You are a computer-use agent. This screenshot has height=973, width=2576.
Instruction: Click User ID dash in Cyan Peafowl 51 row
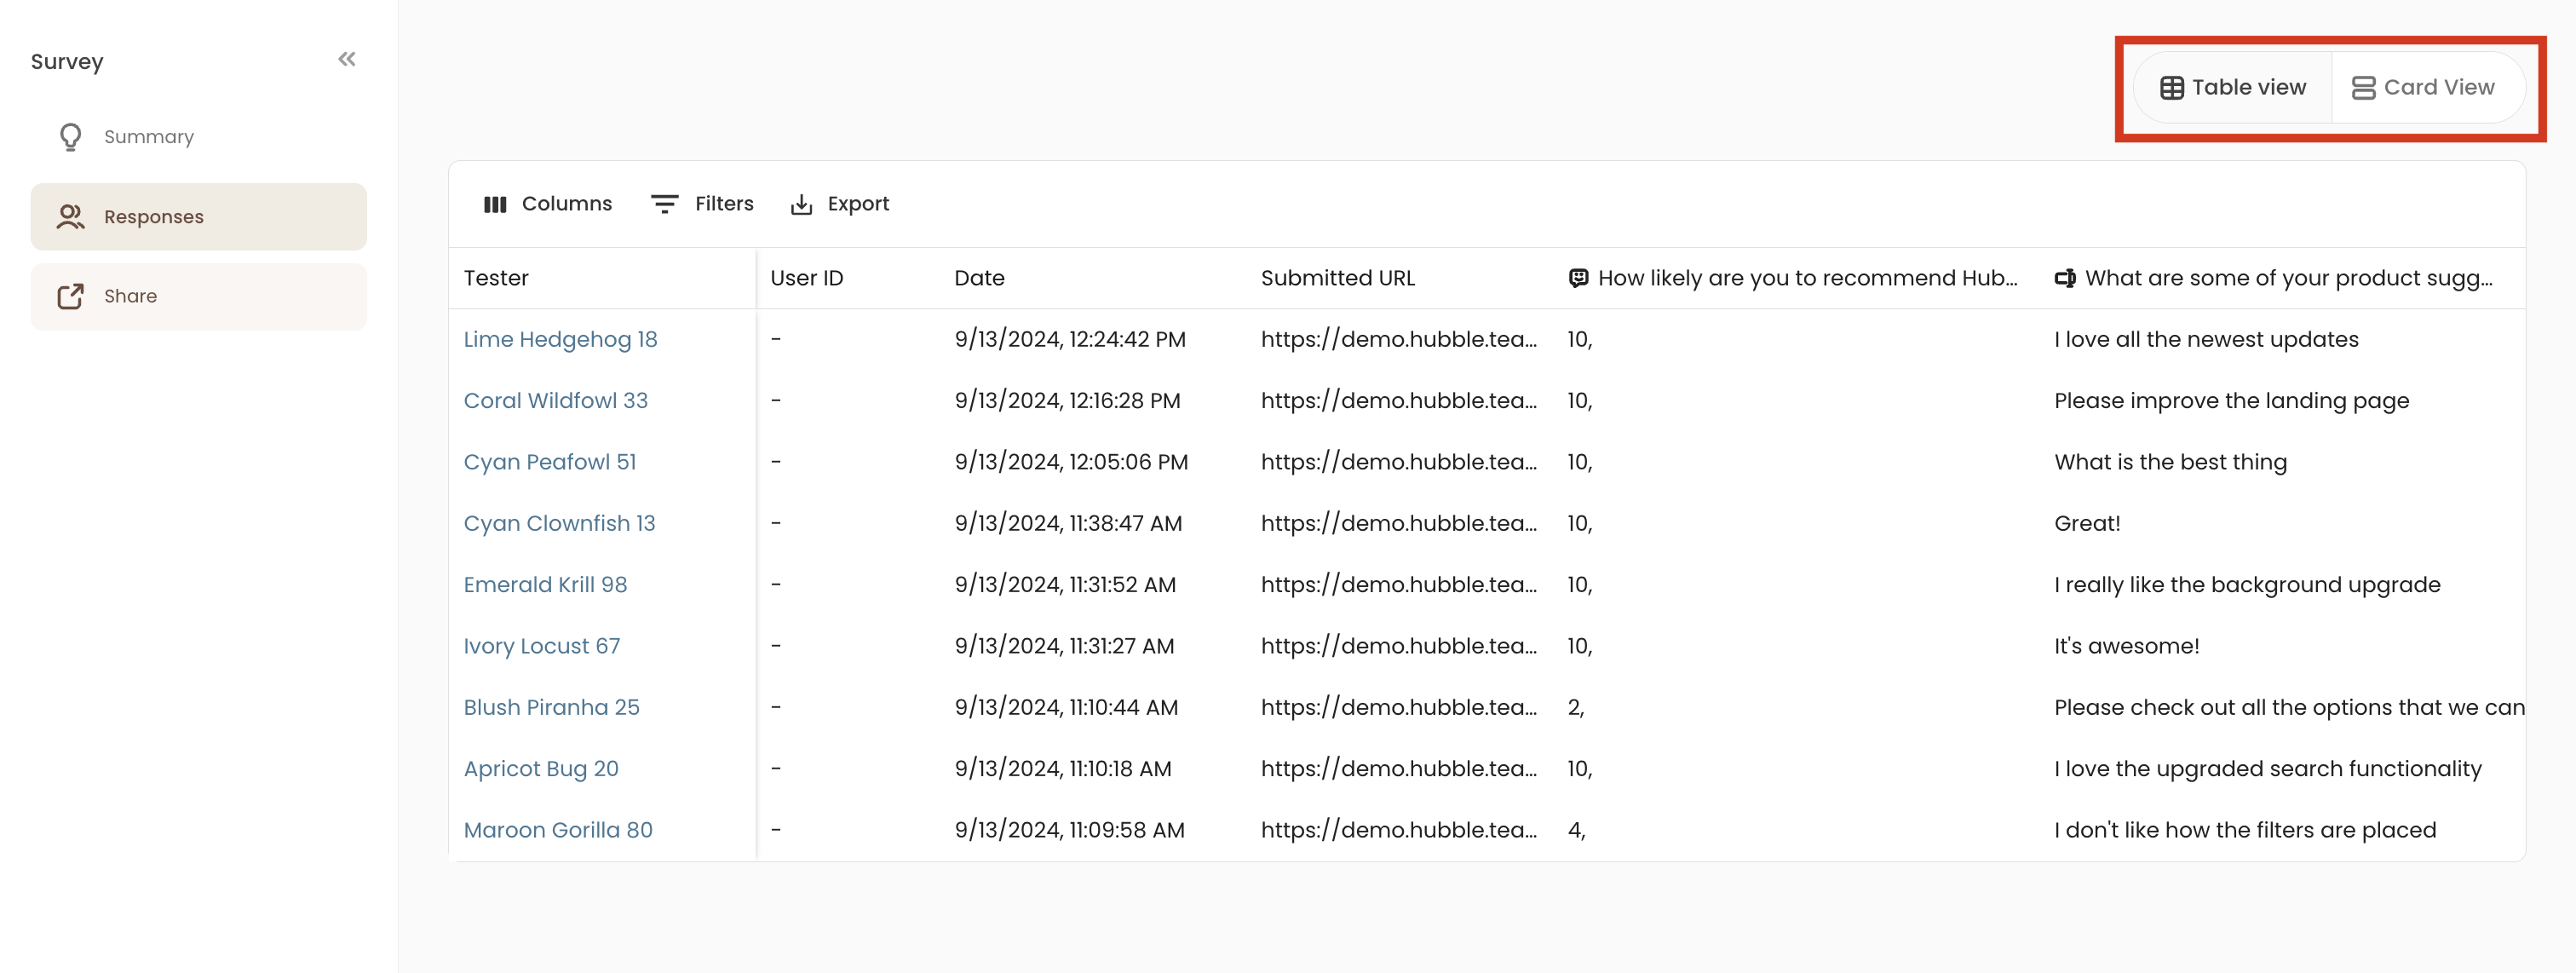click(776, 462)
